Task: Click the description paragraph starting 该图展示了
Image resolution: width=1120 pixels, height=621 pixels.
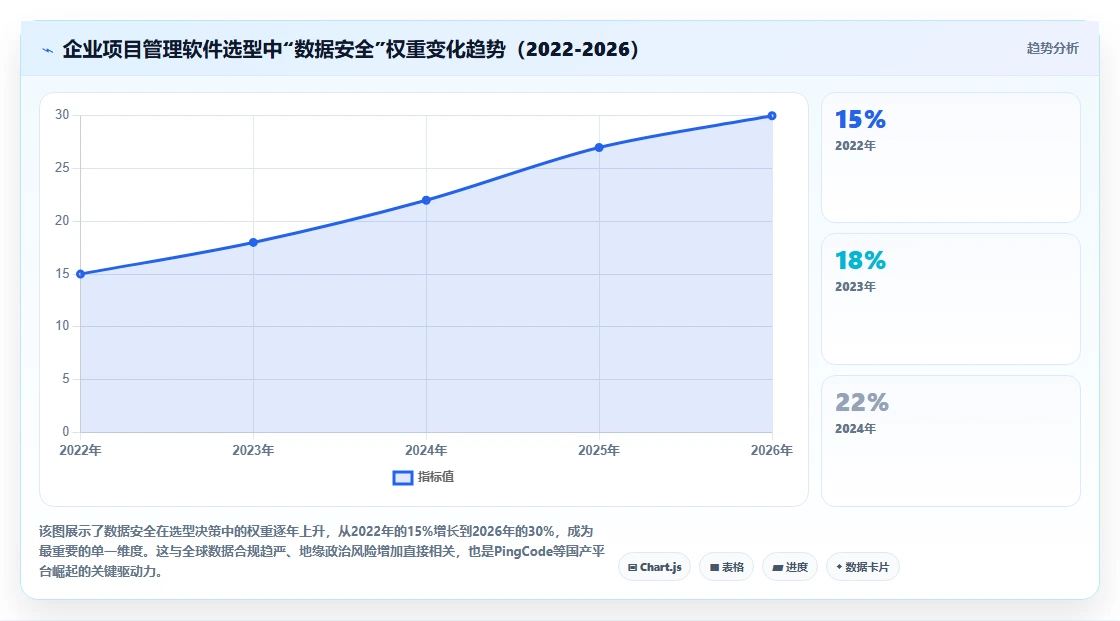Action: click(x=322, y=551)
